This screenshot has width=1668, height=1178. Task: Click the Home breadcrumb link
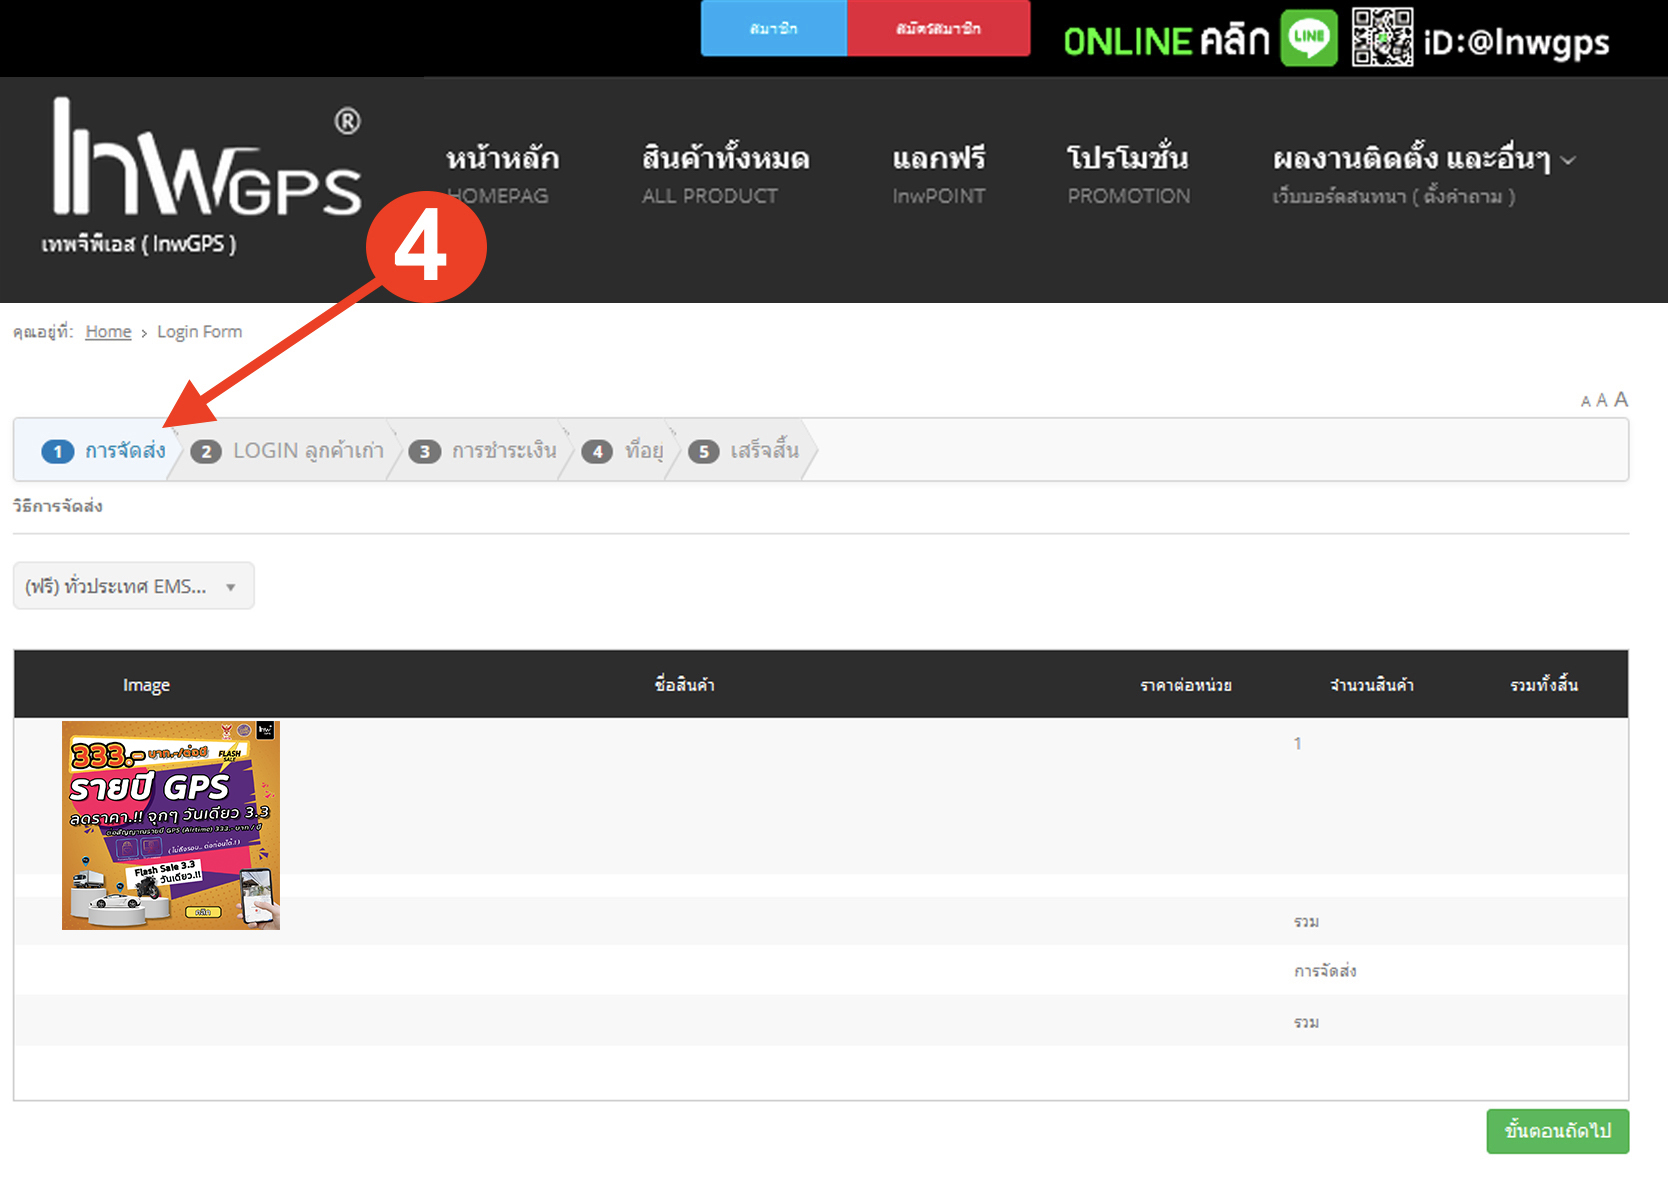click(x=108, y=332)
